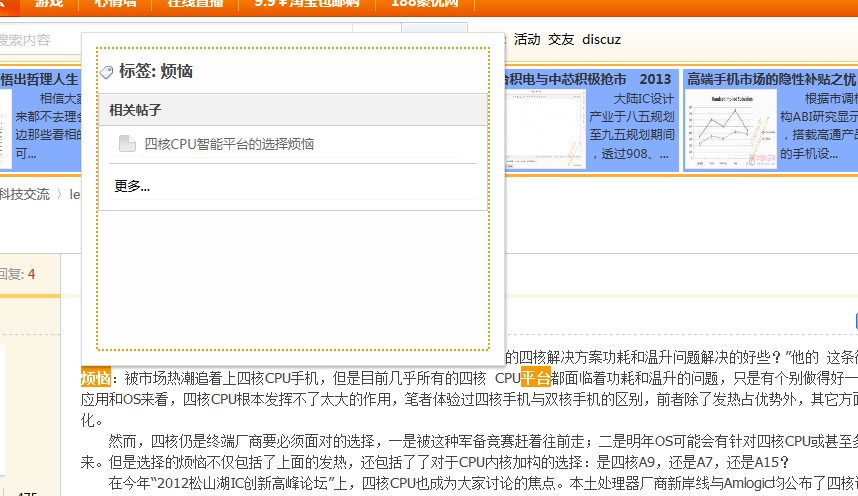858x496 pixels.
Task: Click the 活动 hot search keyword
Action: pyautogui.click(x=527, y=40)
